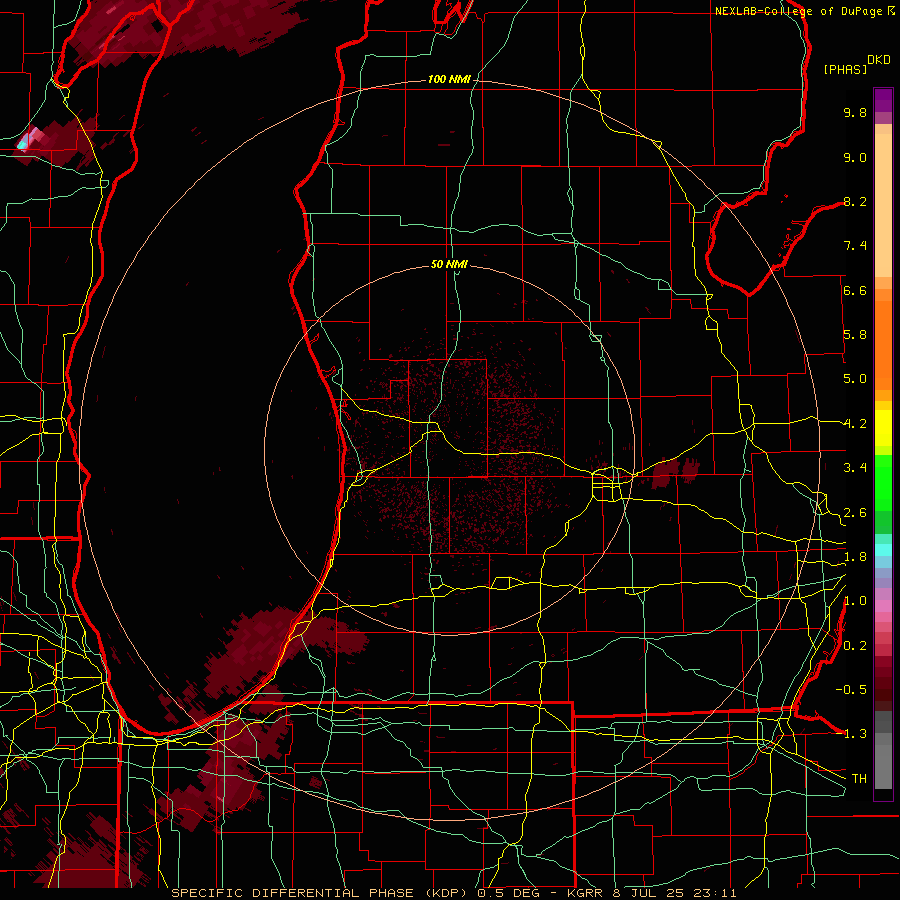The height and width of the screenshot is (900, 900).
Task: Click the 1.8 scale value
Action: pos(855,557)
